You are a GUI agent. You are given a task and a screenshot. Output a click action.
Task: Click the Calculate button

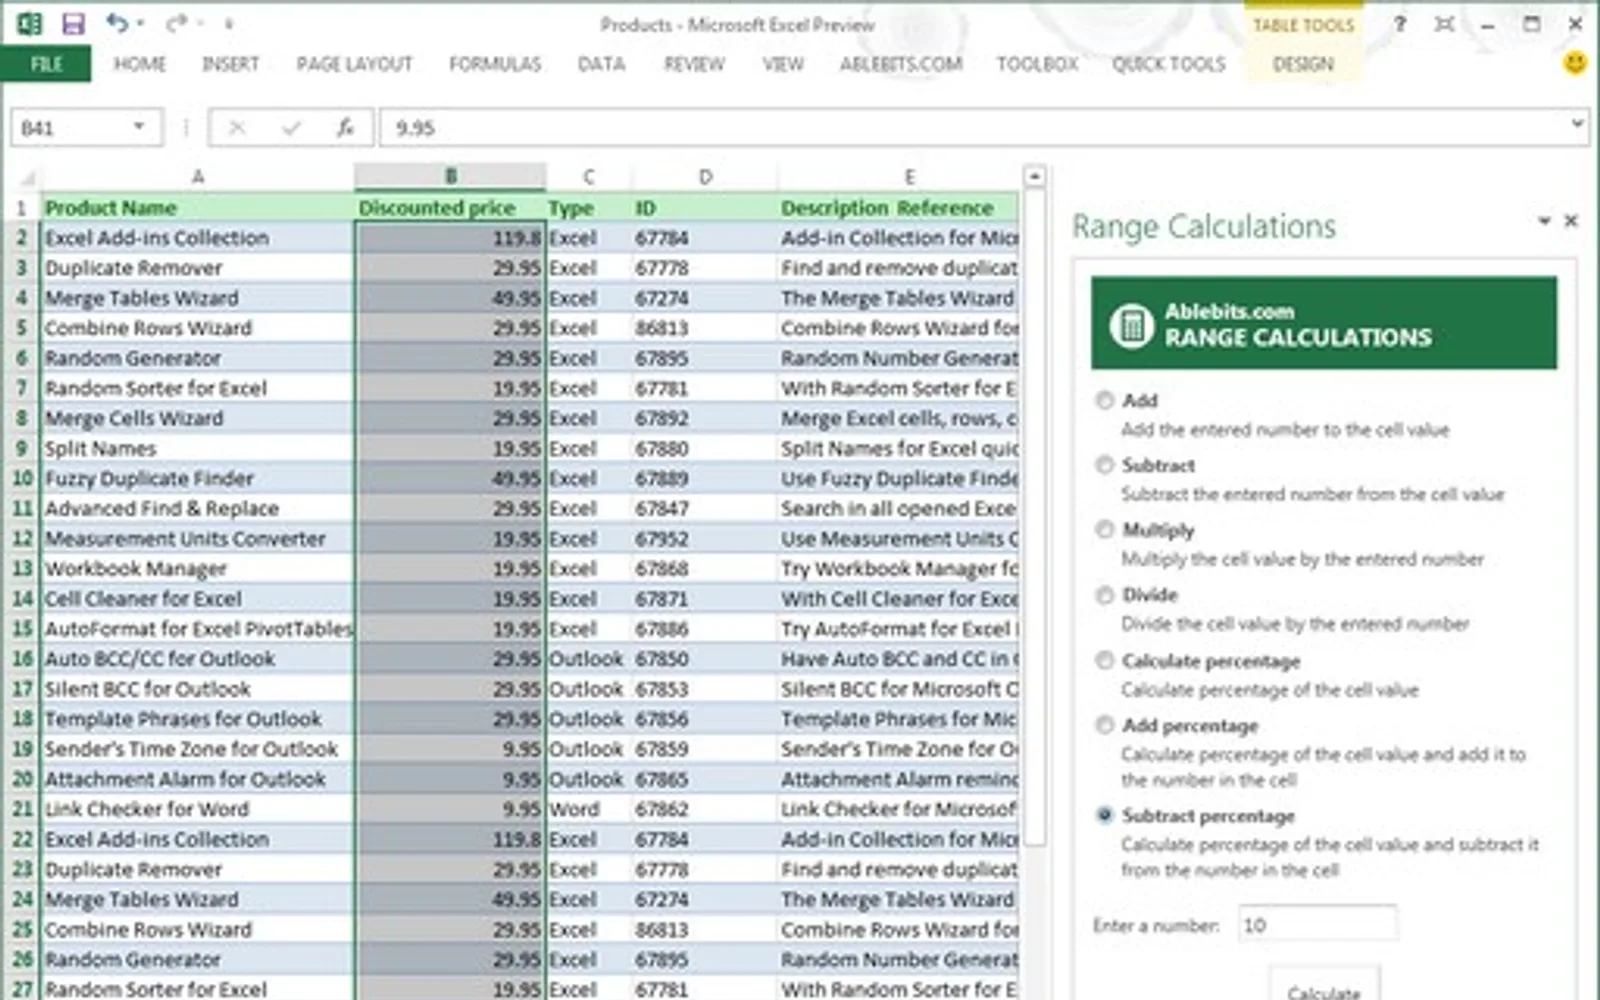pos(1324,984)
